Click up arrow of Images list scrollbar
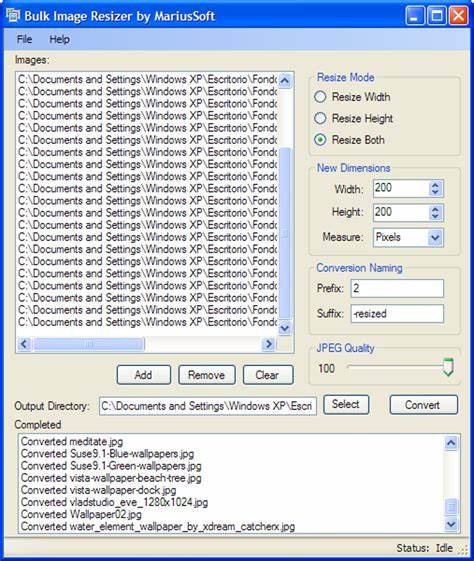Image resolution: width=474 pixels, height=561 pixels. [285, 81]
